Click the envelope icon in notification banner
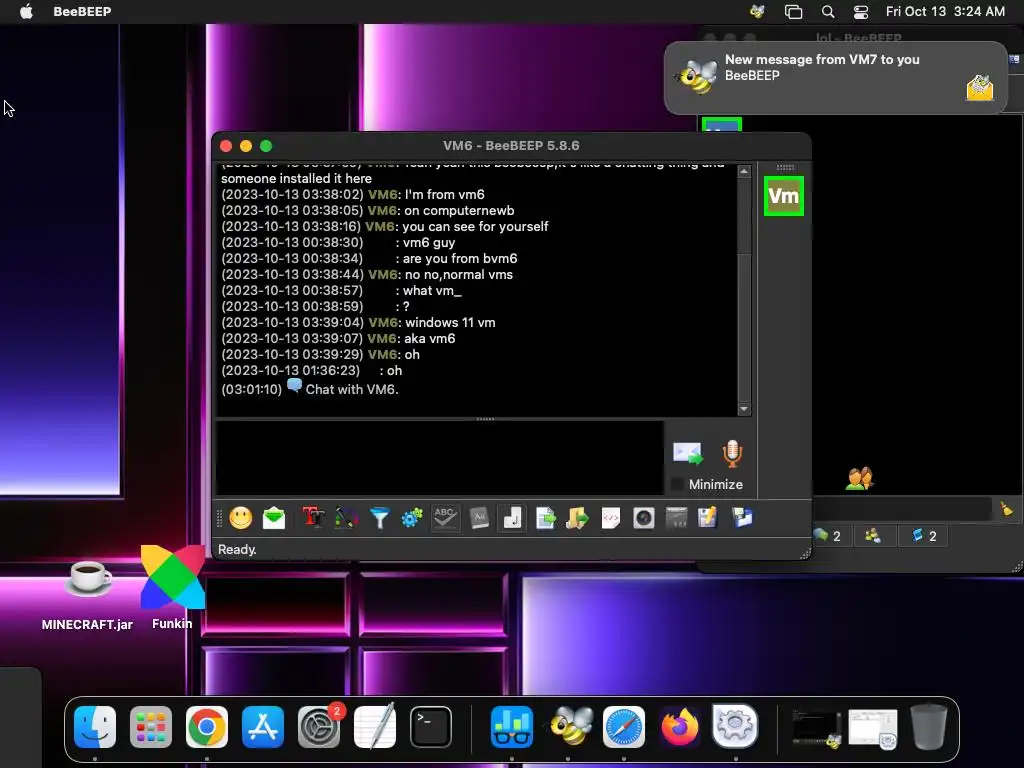 point(980,88)
